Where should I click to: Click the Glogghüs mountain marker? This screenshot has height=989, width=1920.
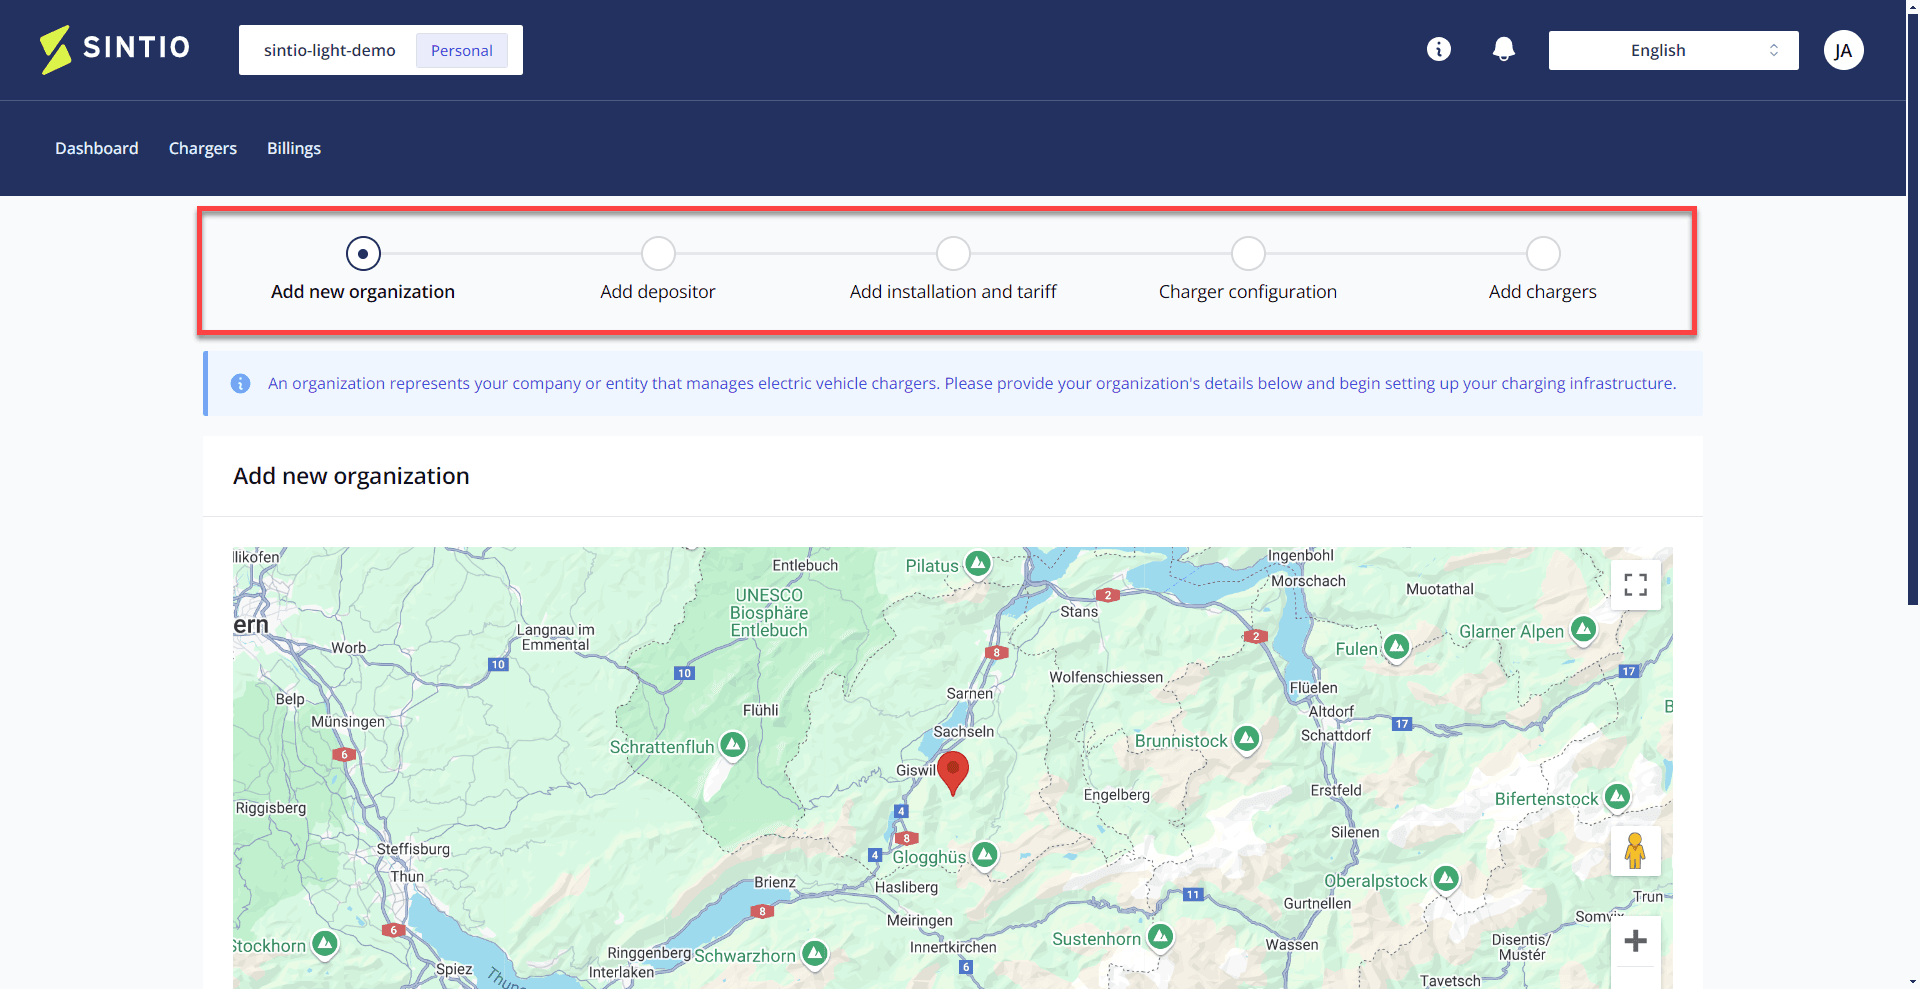(x=985, y=855)
